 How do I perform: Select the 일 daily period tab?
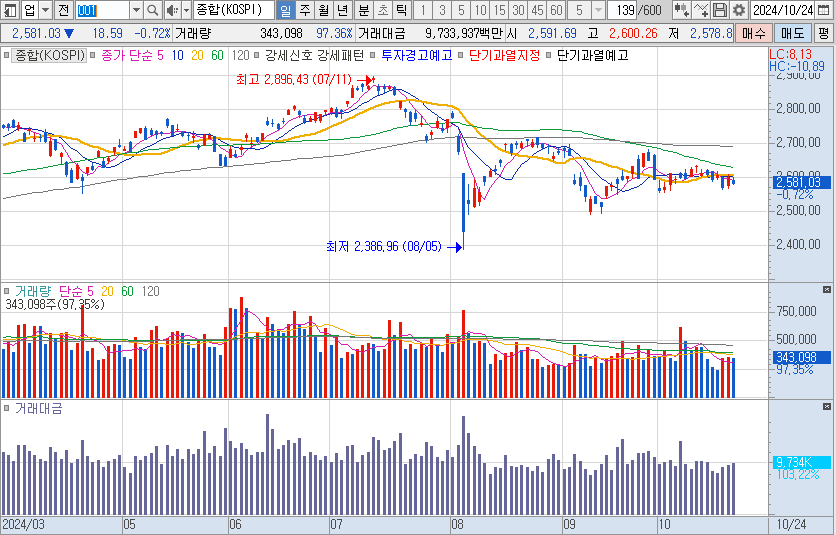click(x=286, y=10)
